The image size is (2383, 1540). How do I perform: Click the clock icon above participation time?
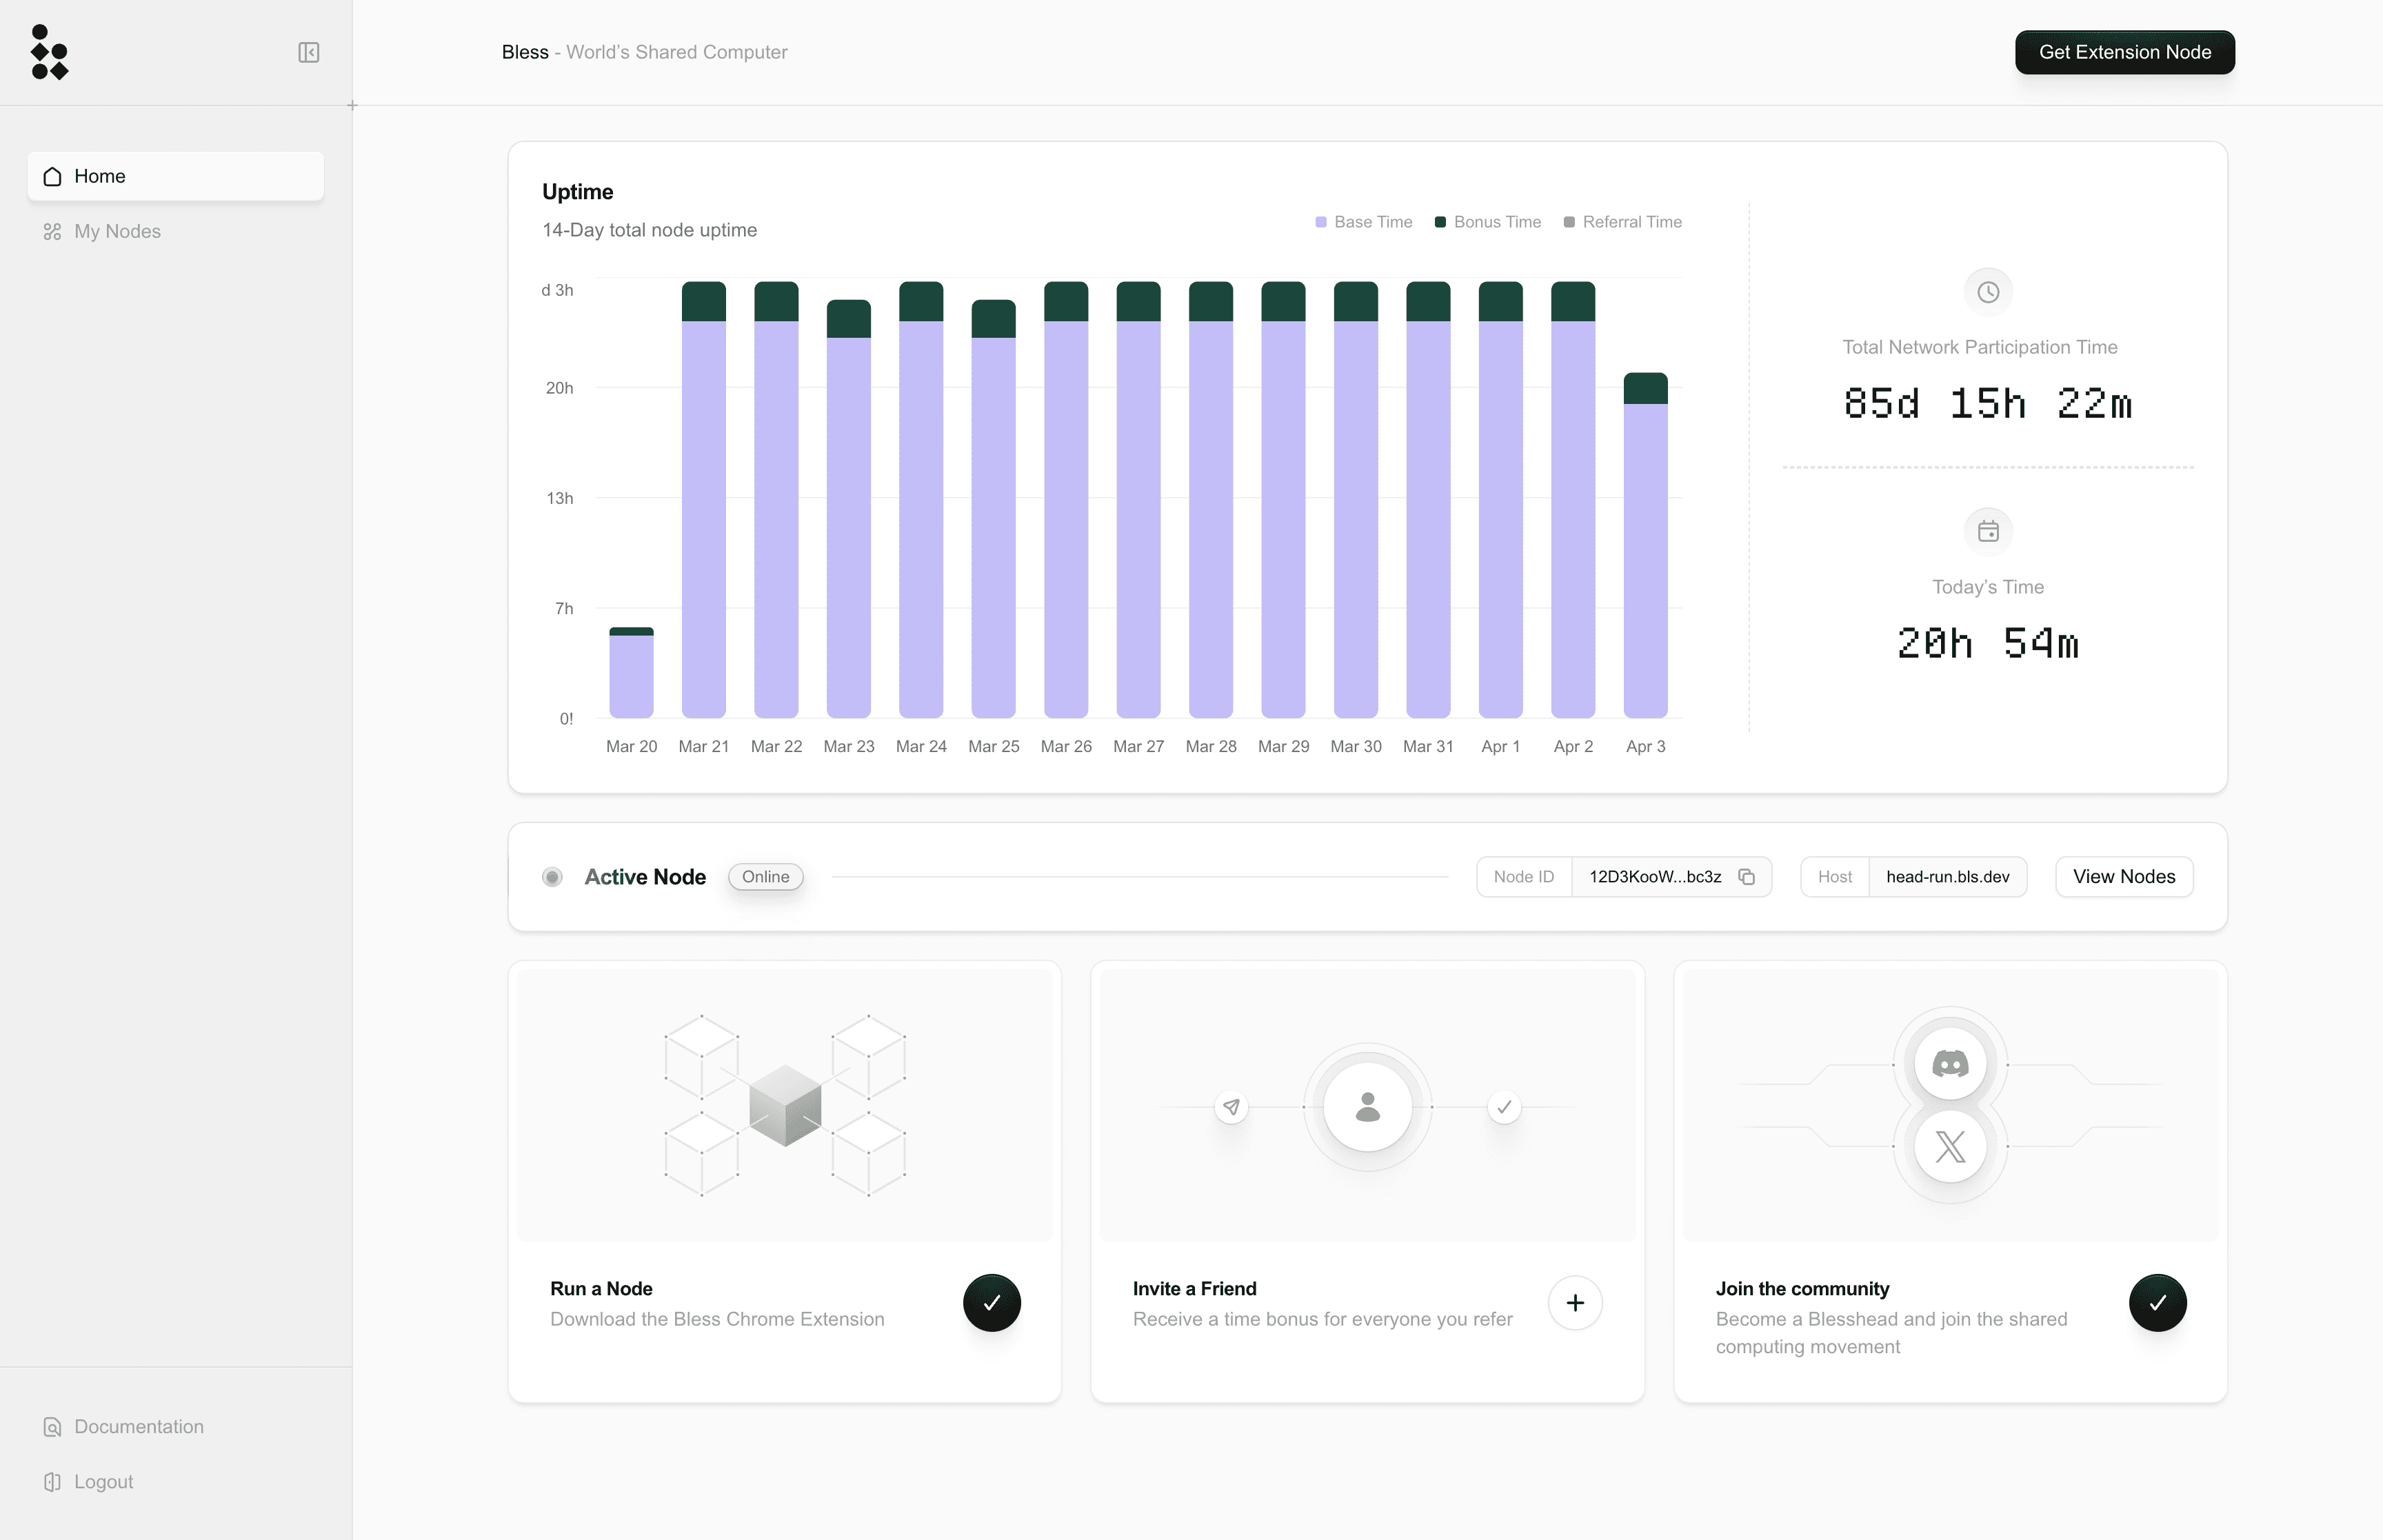[x=1987, y=292]
